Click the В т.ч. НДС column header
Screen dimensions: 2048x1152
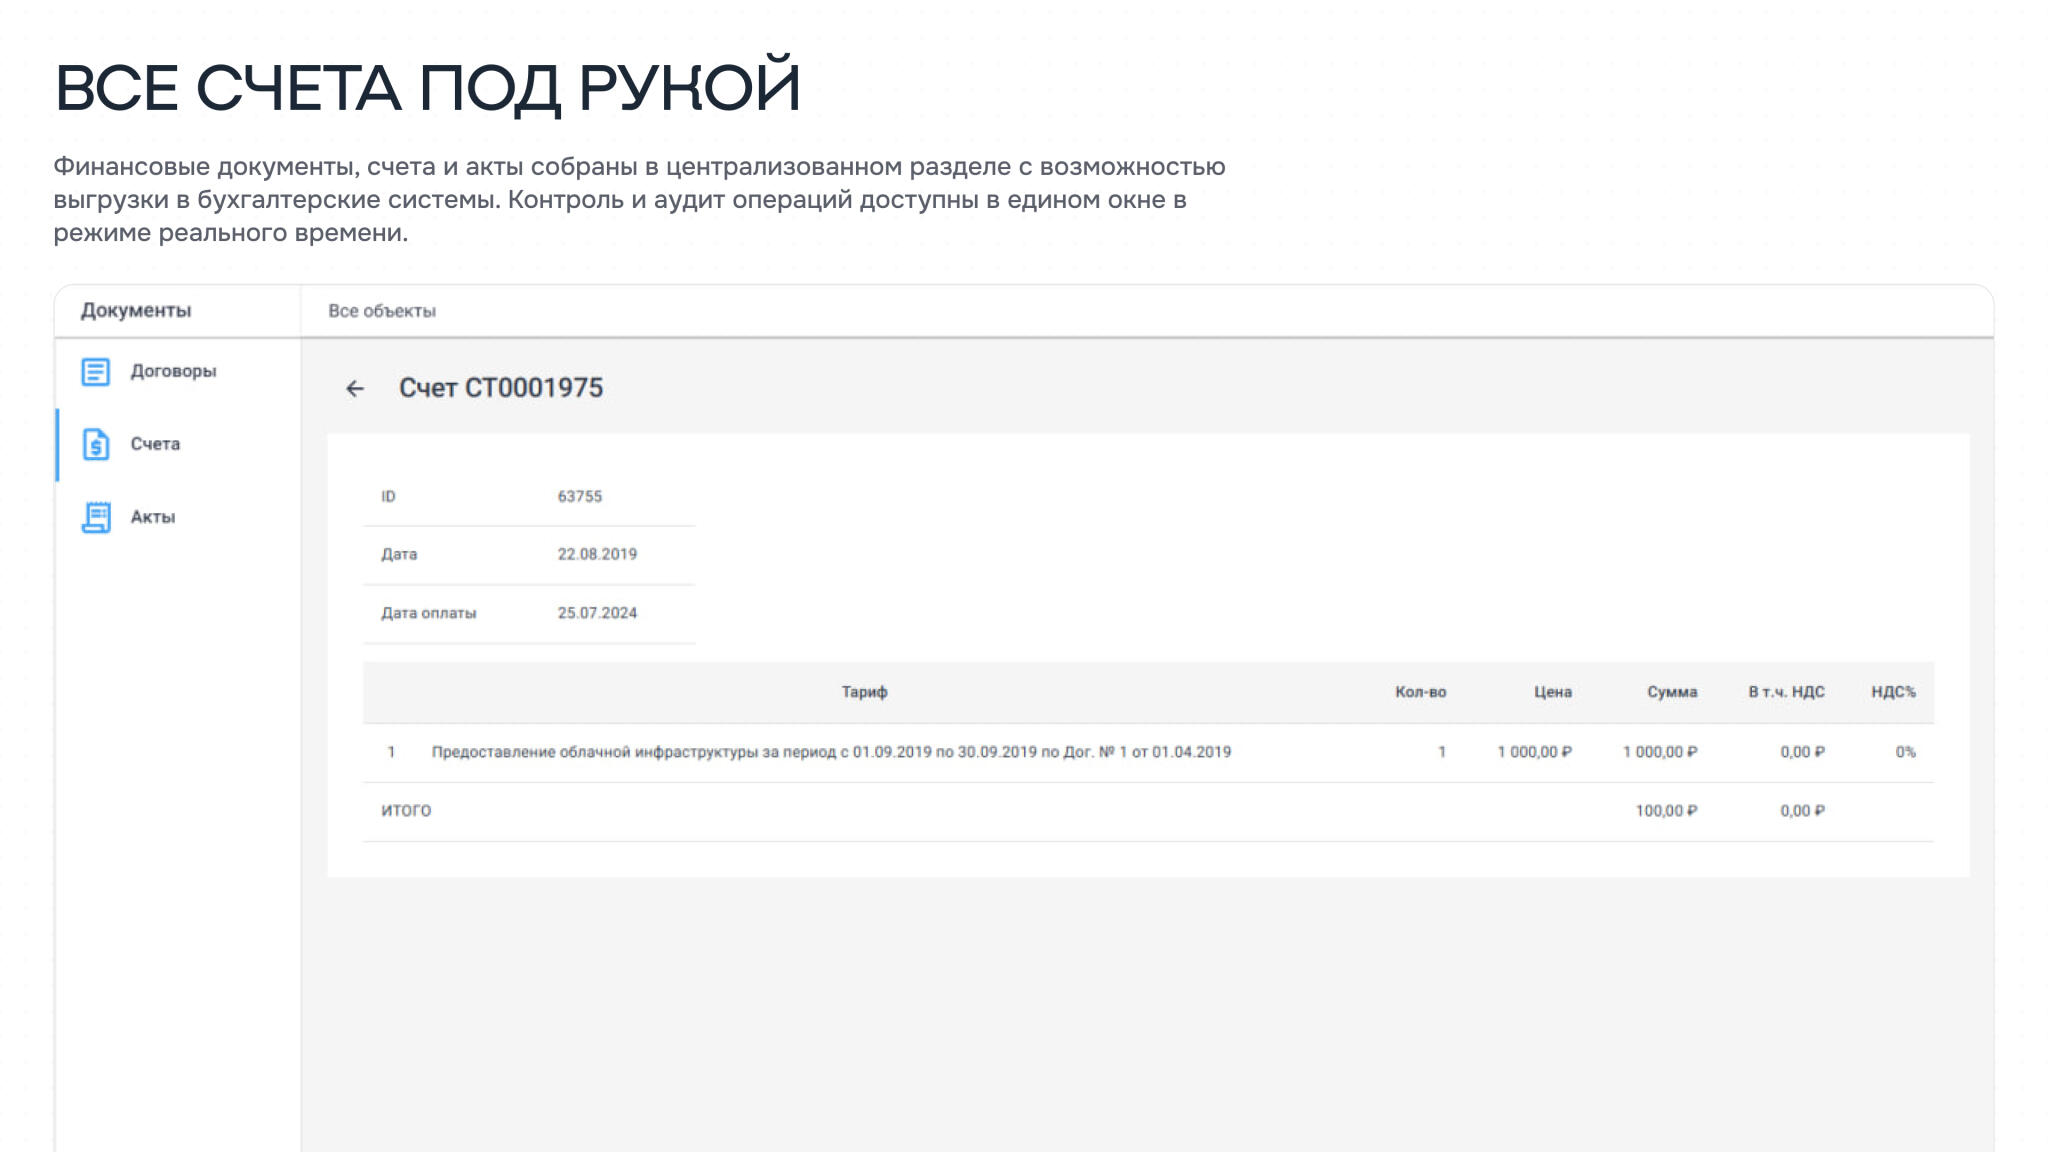point(1786,692)
